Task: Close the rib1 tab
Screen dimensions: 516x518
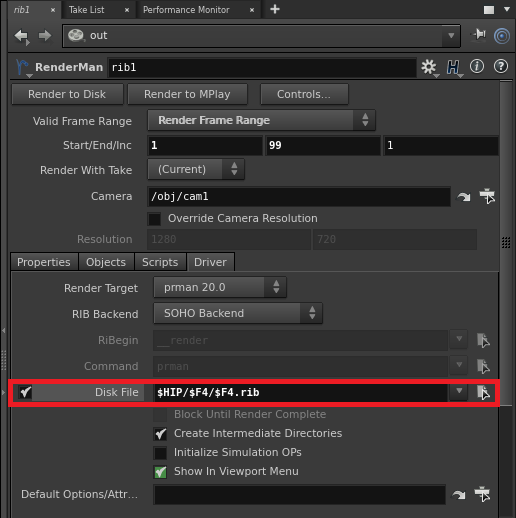Action: pyautogui.click(x=53, y=10)
